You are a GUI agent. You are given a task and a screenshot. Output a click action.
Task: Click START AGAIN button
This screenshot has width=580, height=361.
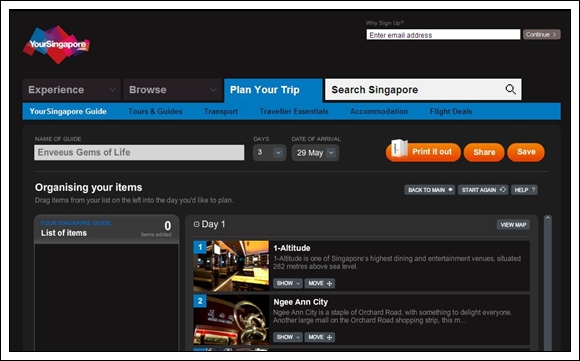pyautogui.click(x=483, y=190)
